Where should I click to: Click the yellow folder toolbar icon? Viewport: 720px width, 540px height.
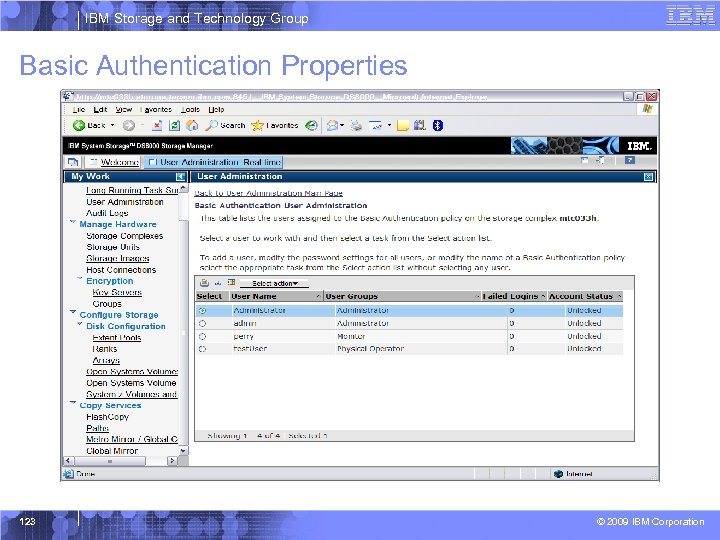[x=403, y=125]
